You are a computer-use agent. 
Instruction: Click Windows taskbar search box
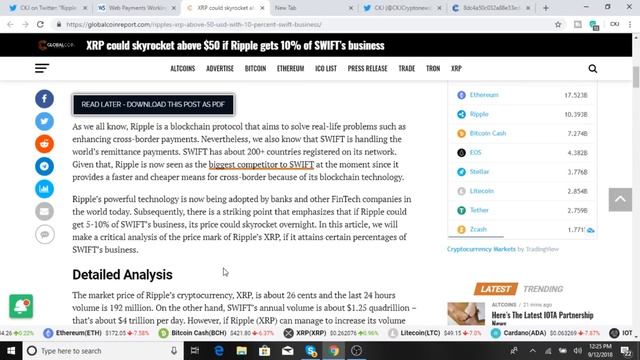[102, 351]
